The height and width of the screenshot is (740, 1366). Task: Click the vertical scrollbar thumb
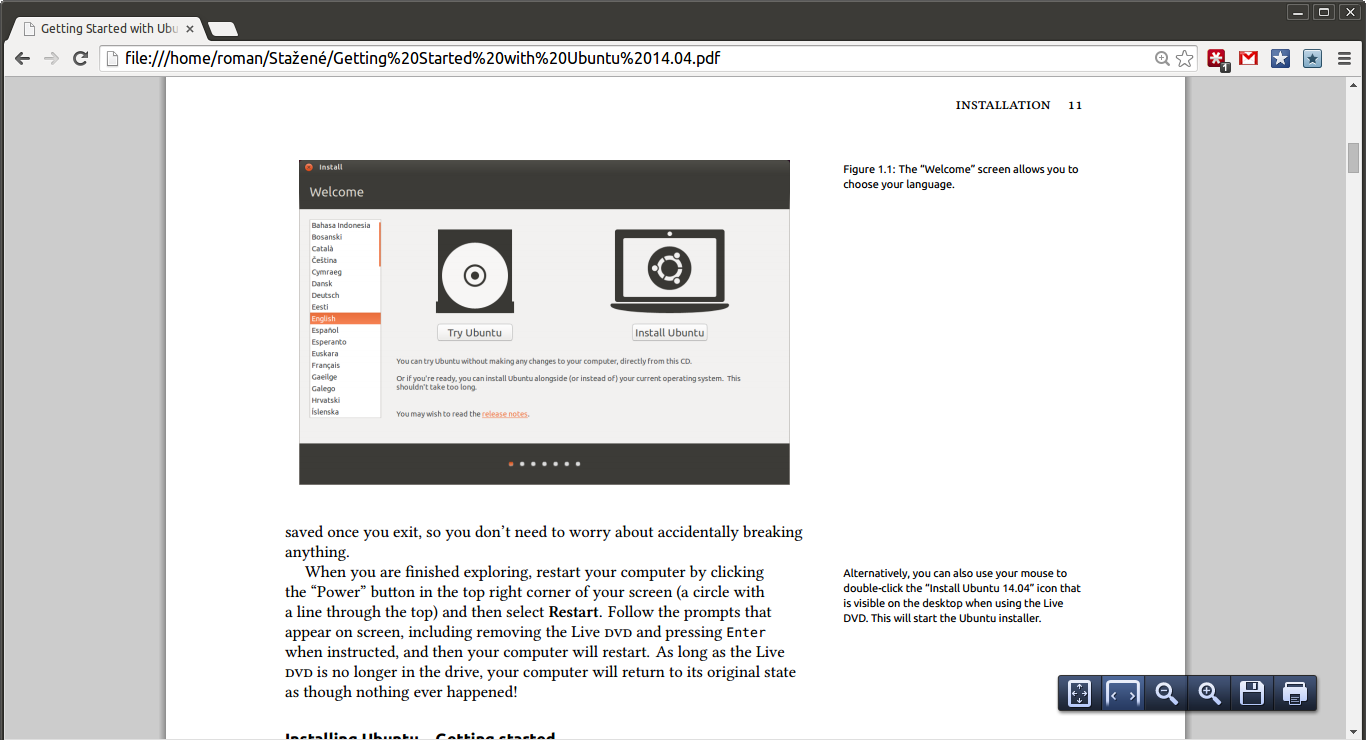(1354, 158)
